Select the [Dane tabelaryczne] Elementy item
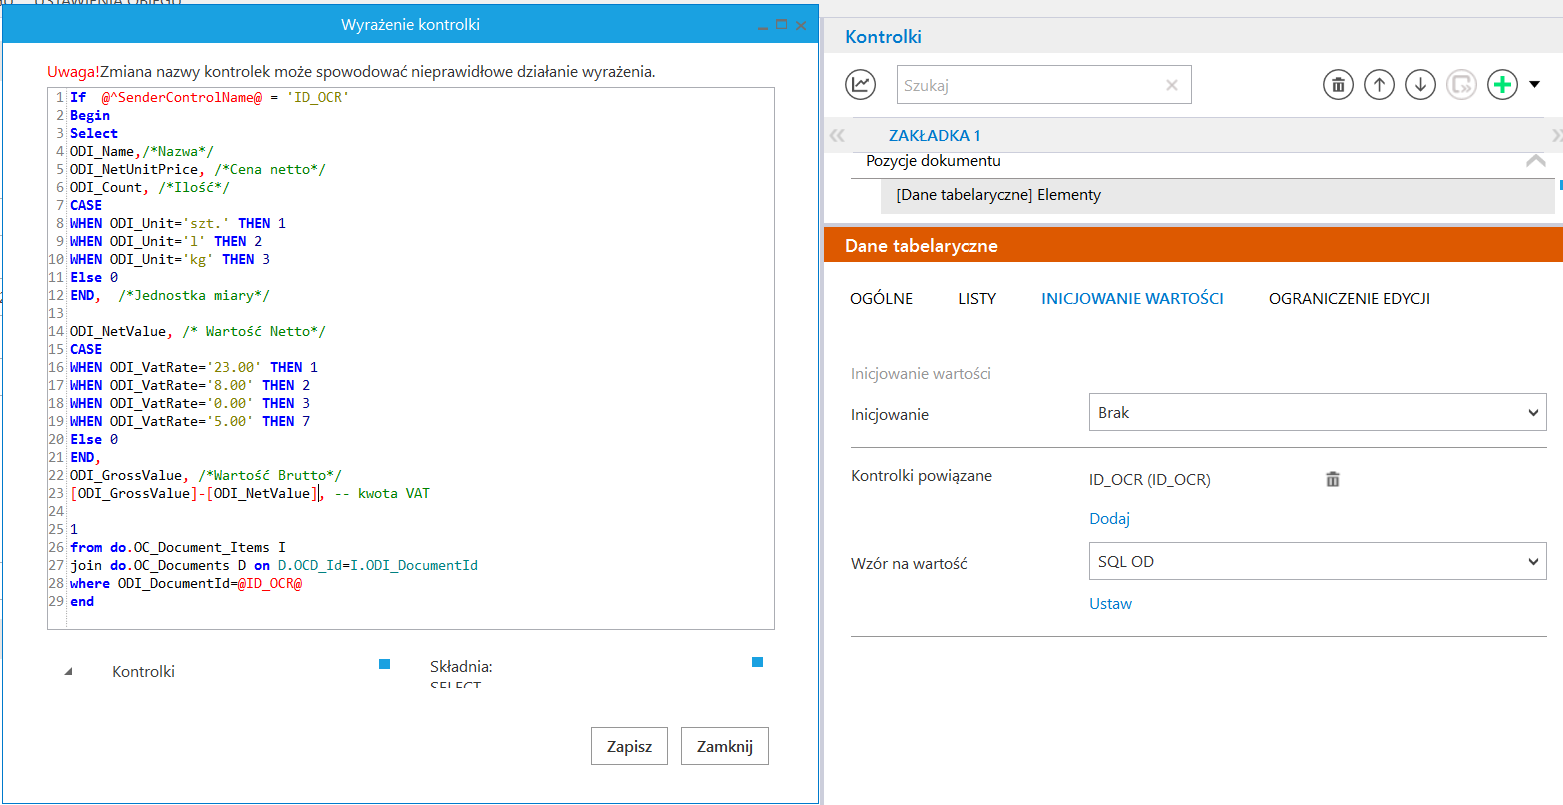Image resolution: width=1563 pixels, height=805 pixels. [998, 195]
